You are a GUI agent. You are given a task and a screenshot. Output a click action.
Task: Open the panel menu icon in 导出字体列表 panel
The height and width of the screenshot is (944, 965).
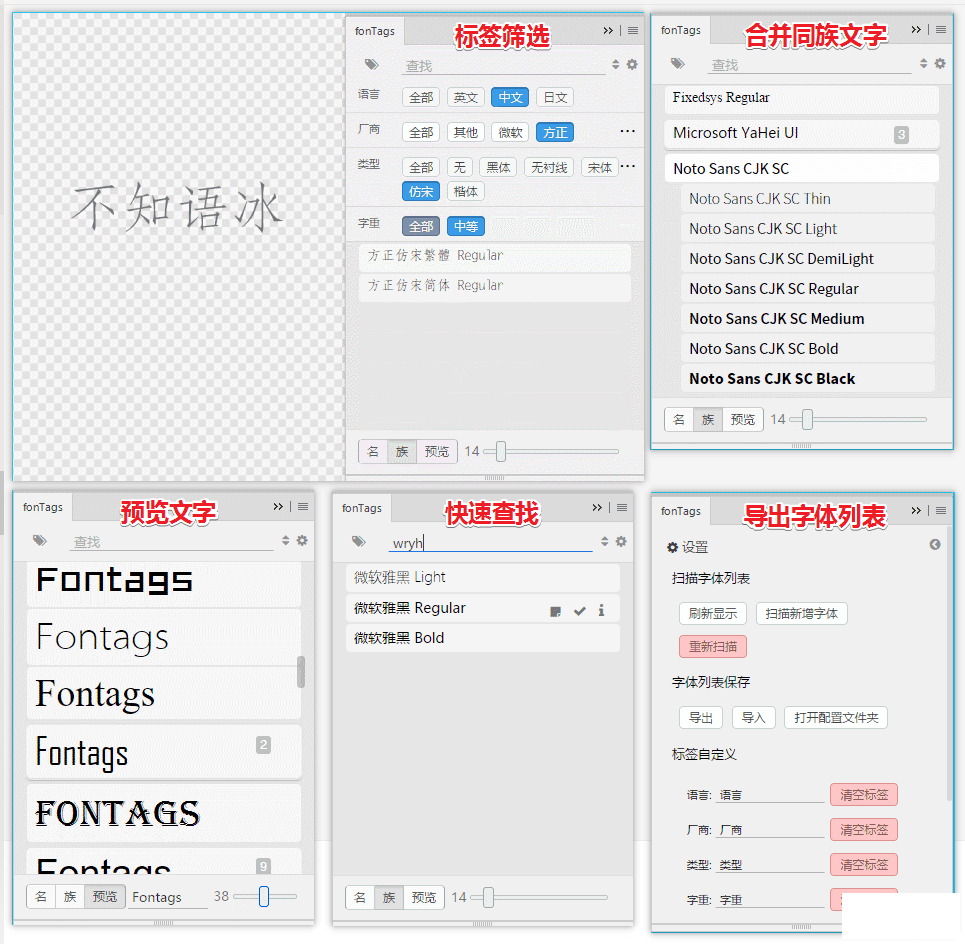coord(940,510)
